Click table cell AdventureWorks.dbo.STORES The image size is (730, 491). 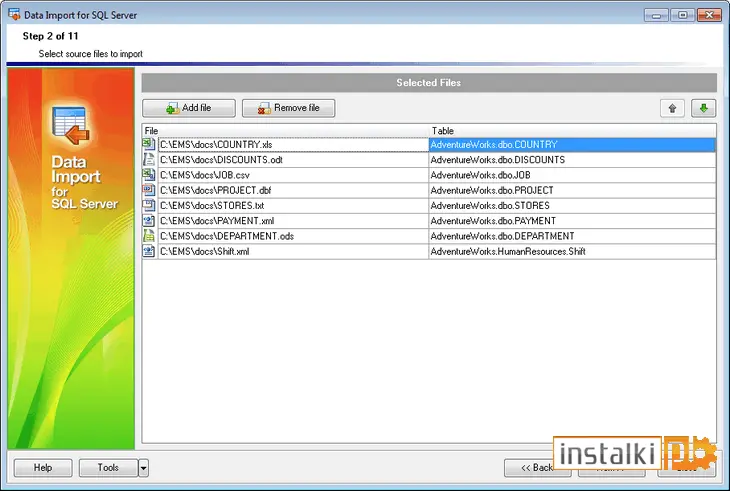point(572,205)
